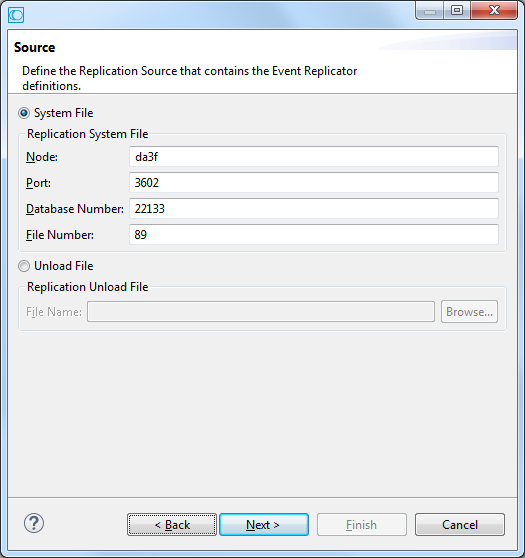Click the Node: label

[42, 157]
